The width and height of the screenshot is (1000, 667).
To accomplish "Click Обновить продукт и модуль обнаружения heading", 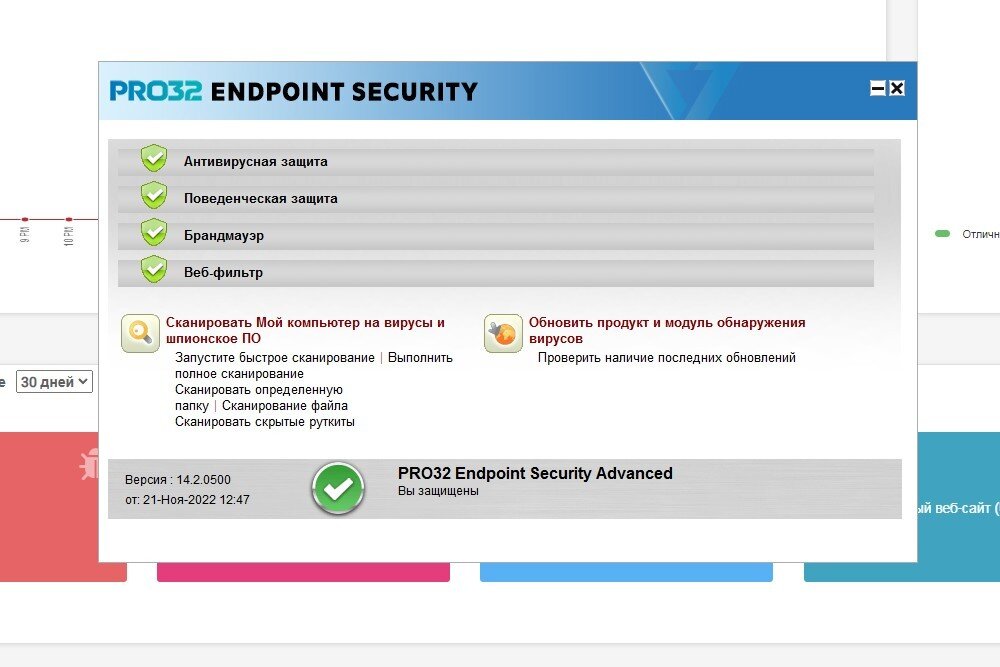I will [667, 330].
